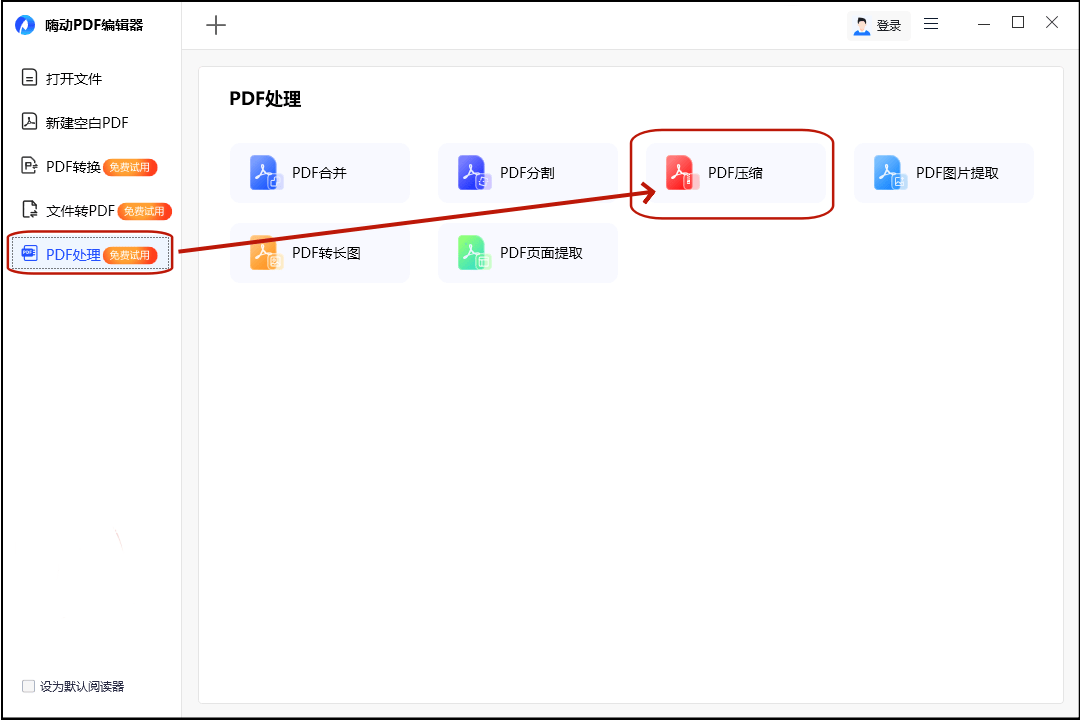Launch the PDF图片提取 image extraction tool
Viewport: 1080px width, 720px height.
(943, 172)
